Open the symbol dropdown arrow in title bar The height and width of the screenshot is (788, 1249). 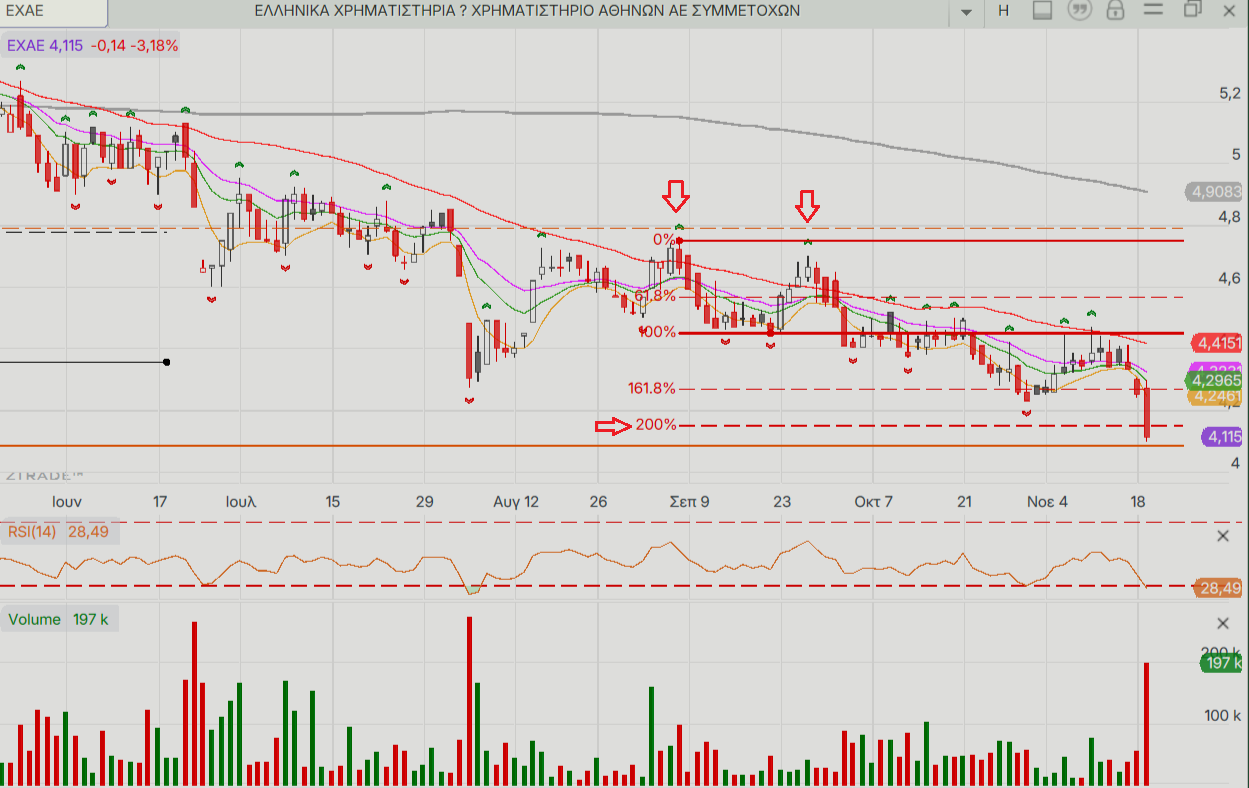(966, 11)
